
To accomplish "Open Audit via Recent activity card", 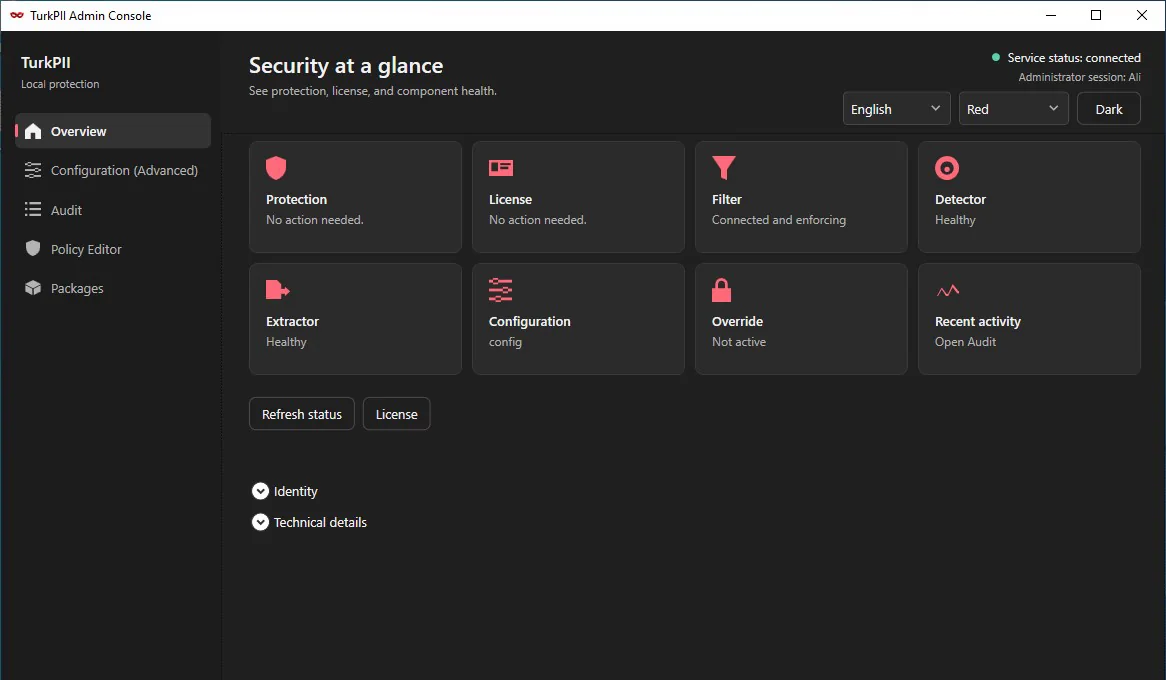I will click(1029, 318).
